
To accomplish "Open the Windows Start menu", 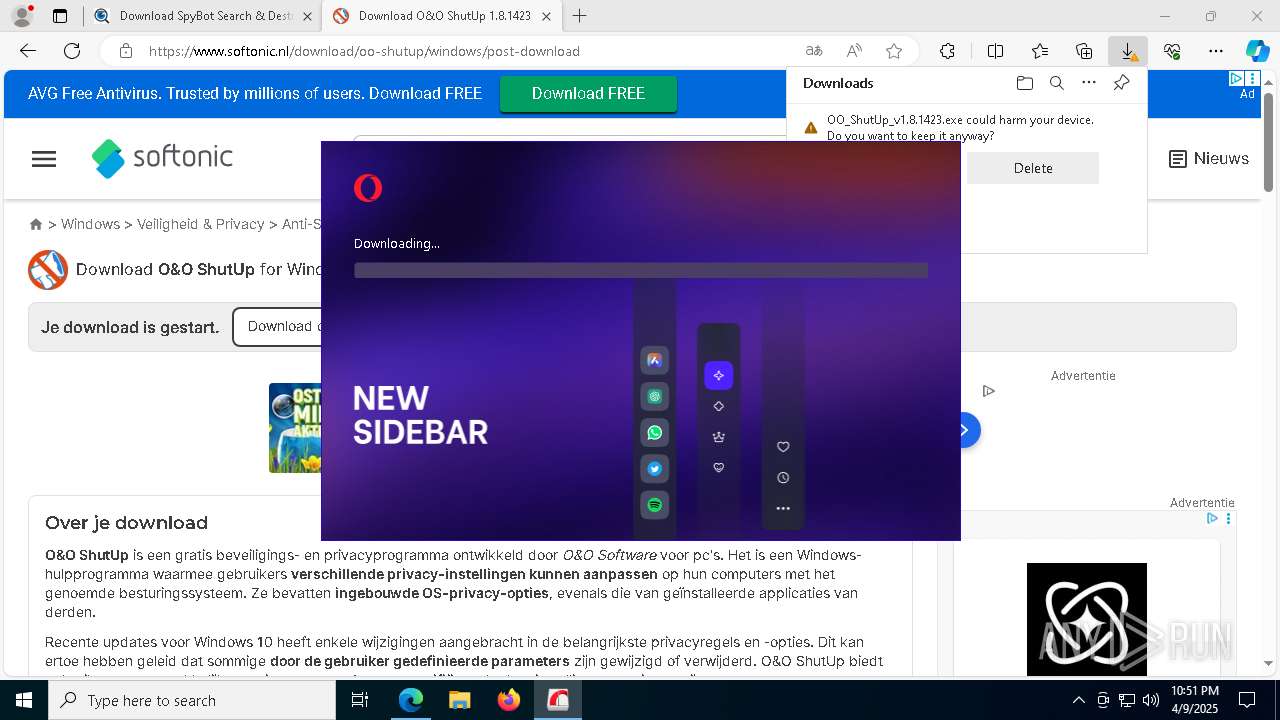I will 24,700.
